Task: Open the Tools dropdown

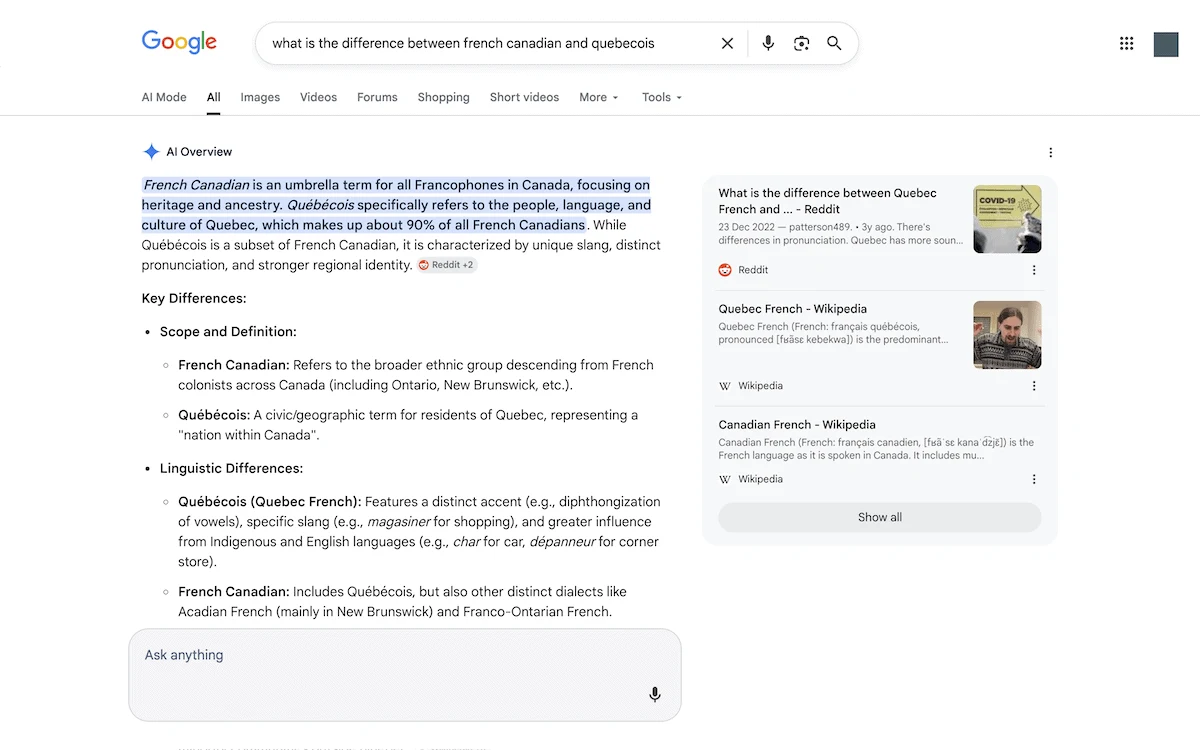Action: (x=662, y=97)
